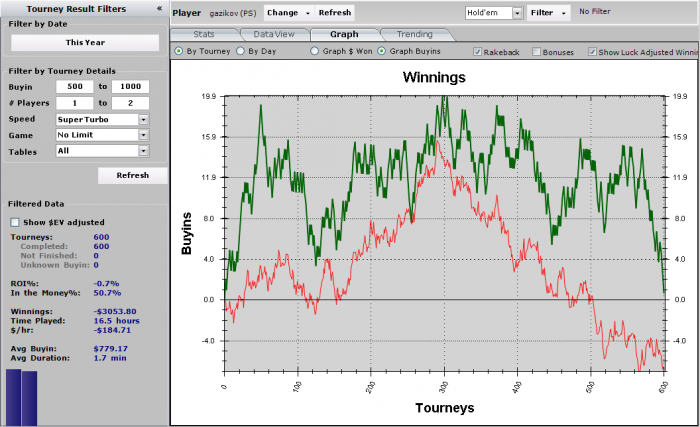Click the maximum Buyin field 1000
The width and height of the screenshot is (700, 427).
(130, 87)
